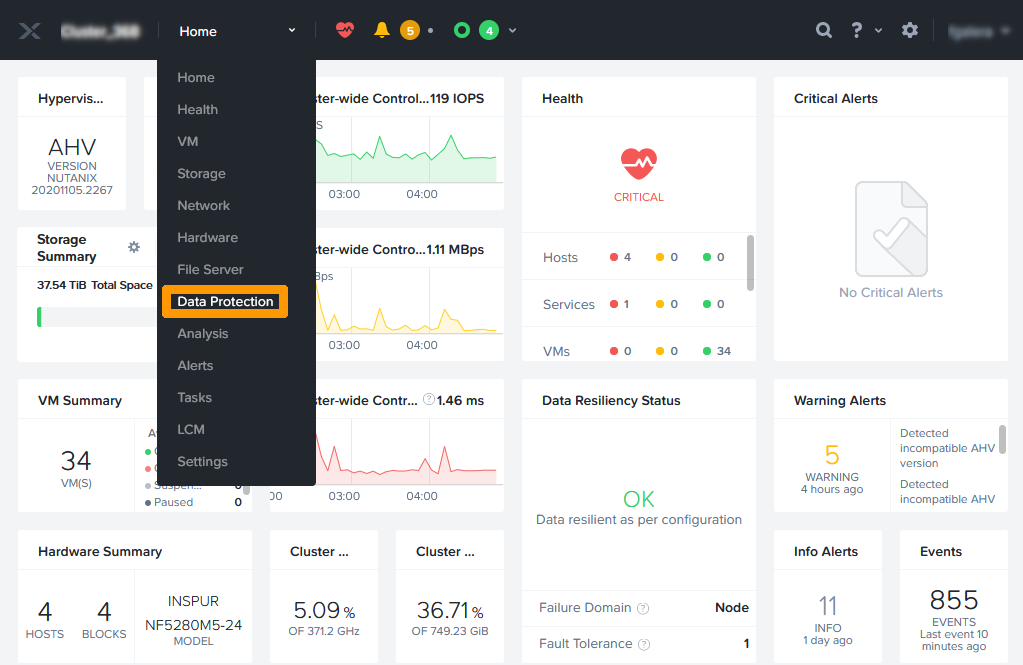Expand the help menu chevron

(879, 31)
